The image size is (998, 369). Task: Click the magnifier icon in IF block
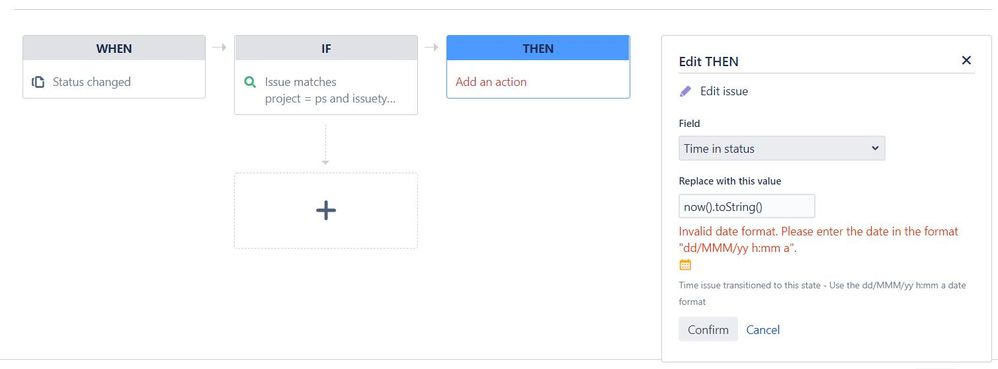[250, 82]
